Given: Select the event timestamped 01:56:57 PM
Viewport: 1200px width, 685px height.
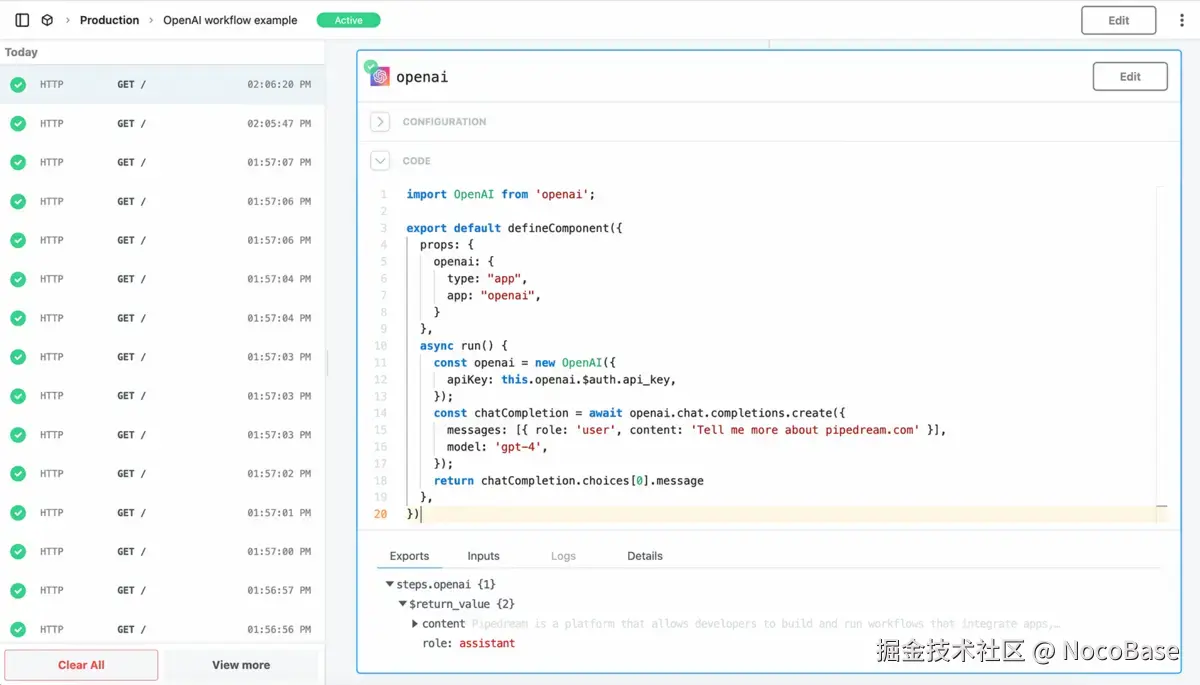Looking at the screenshot, I should click(x=162, y=591).
